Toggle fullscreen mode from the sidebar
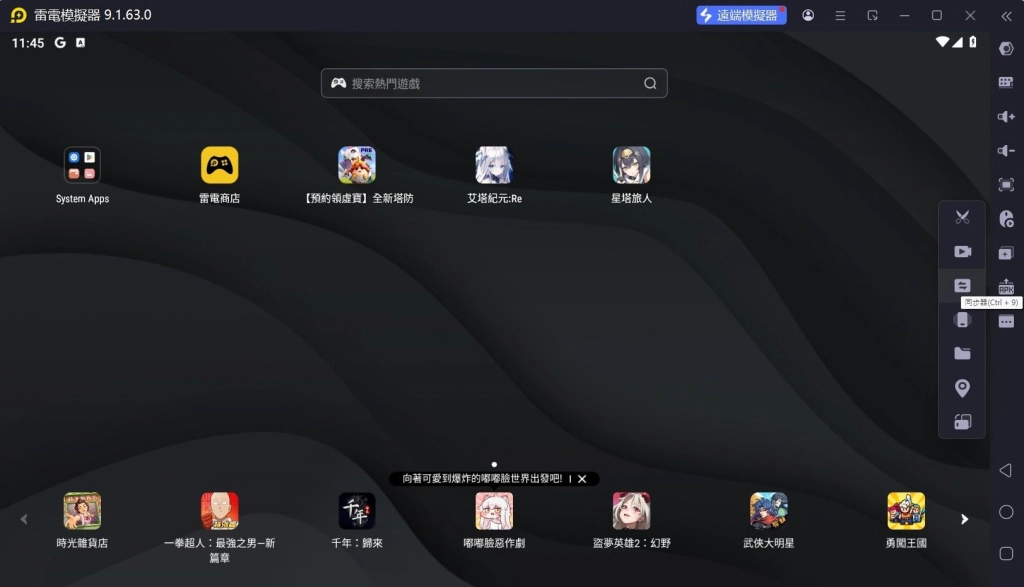1024x587 pixels. 1006,185
